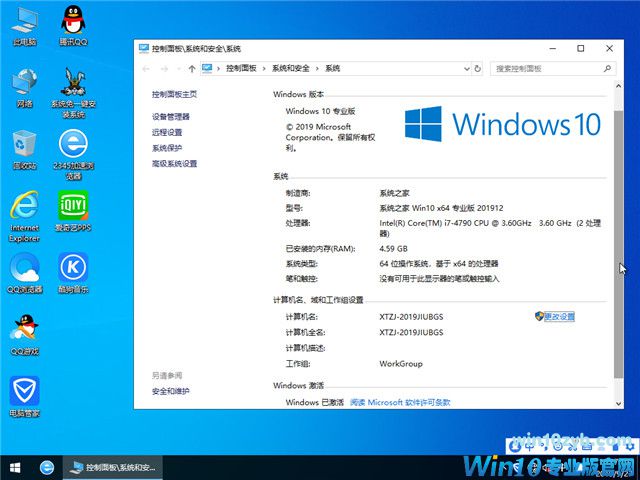The image size is (640, 480).
Task: Open 远程设置 link
Action: 167,132
